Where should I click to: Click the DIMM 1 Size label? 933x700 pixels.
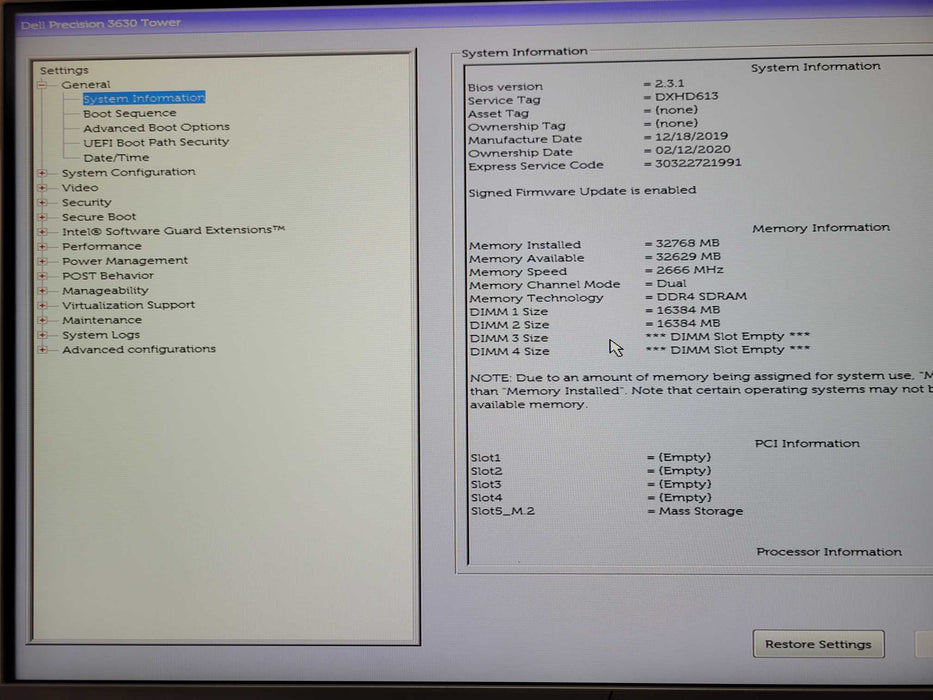pyautogui.click(x=509, y=311)
